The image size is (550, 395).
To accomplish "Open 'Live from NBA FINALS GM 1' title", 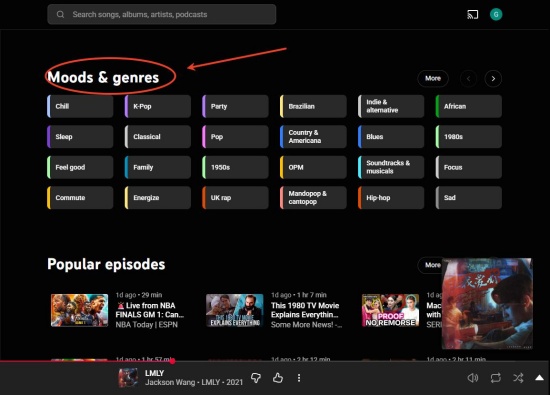I will click(x=150, y=310).
